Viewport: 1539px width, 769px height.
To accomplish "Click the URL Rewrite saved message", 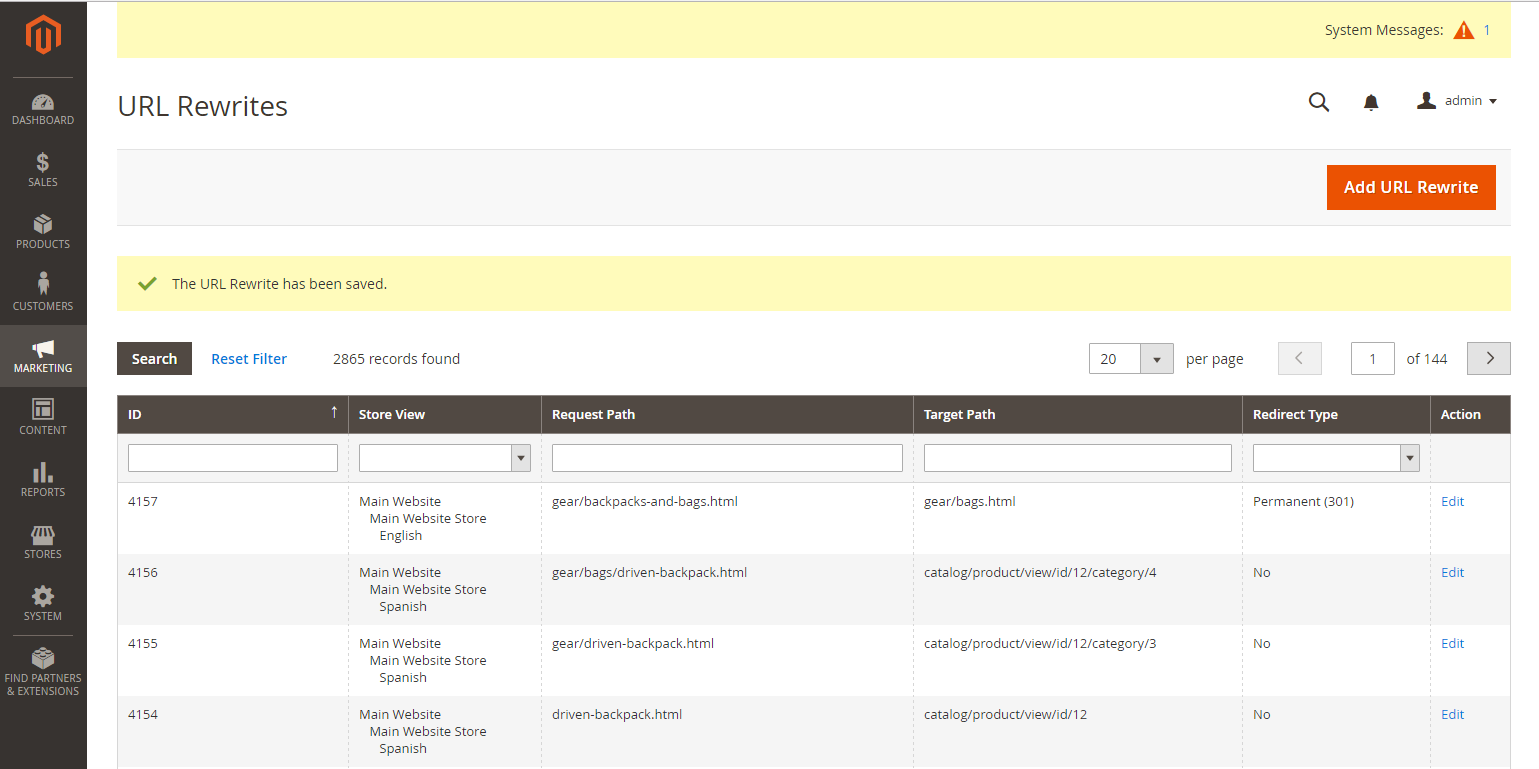I will pos(279,284).
